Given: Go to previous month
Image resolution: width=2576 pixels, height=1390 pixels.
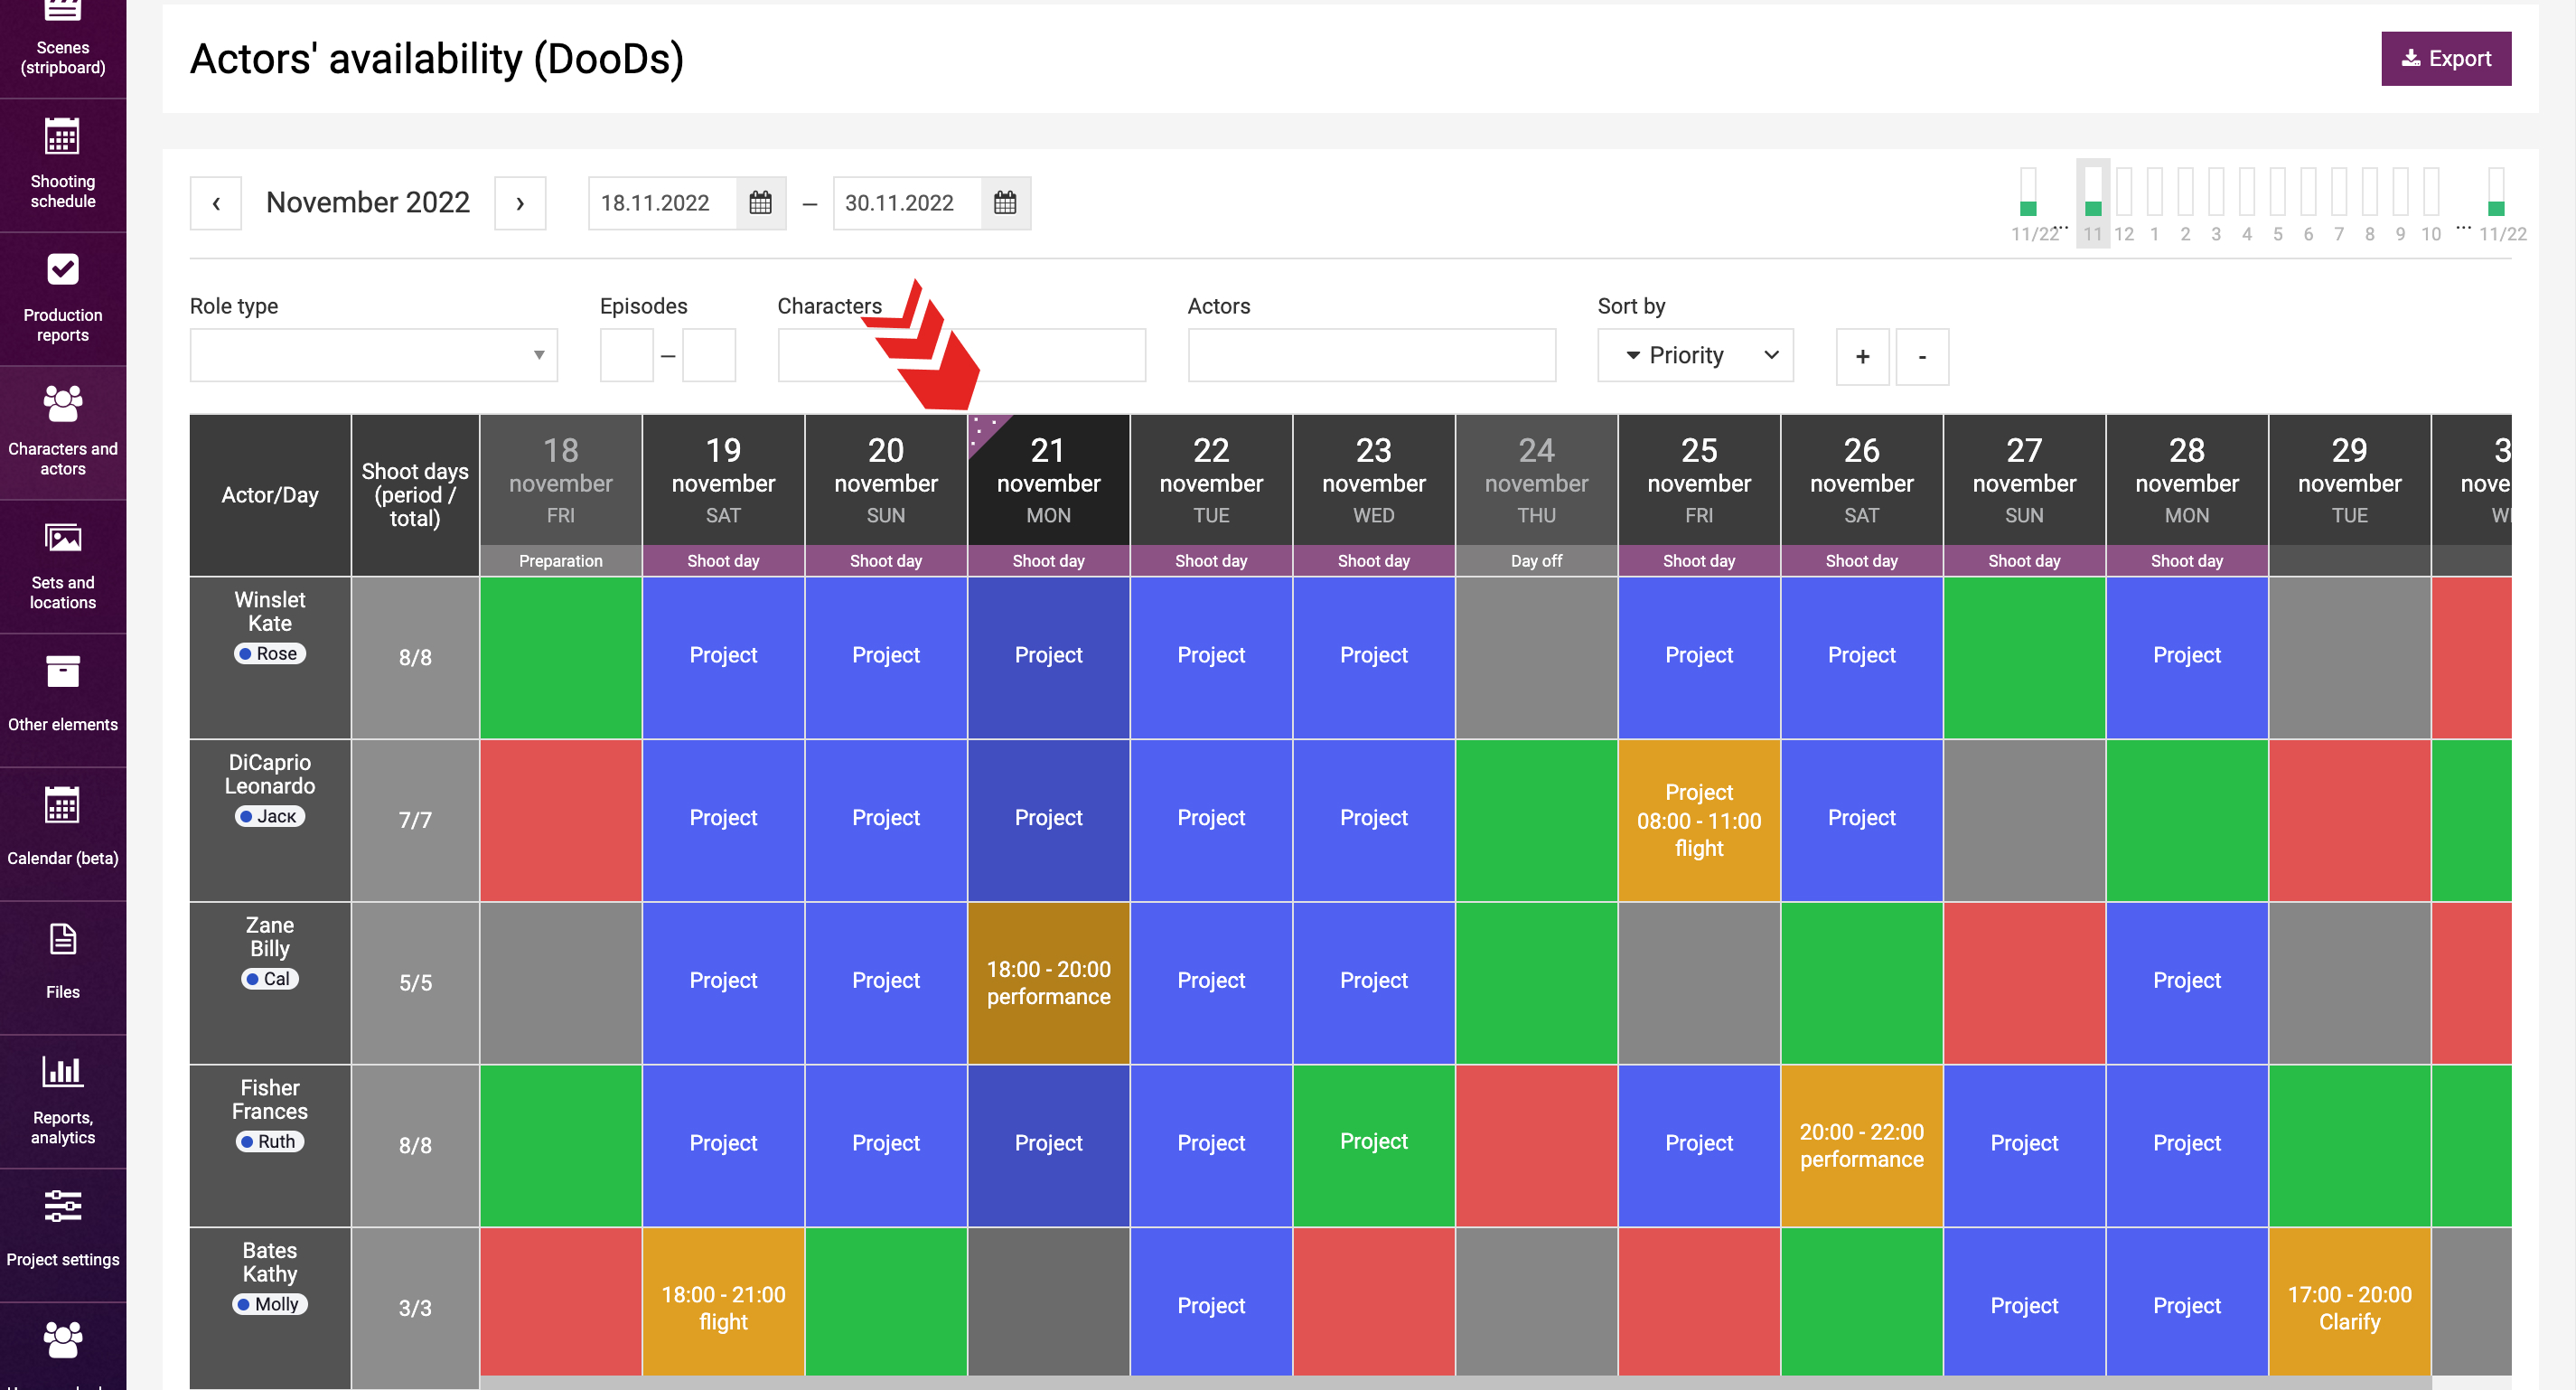Looking at the screenshot, I should pyautogui.click(x=216, y=203).
